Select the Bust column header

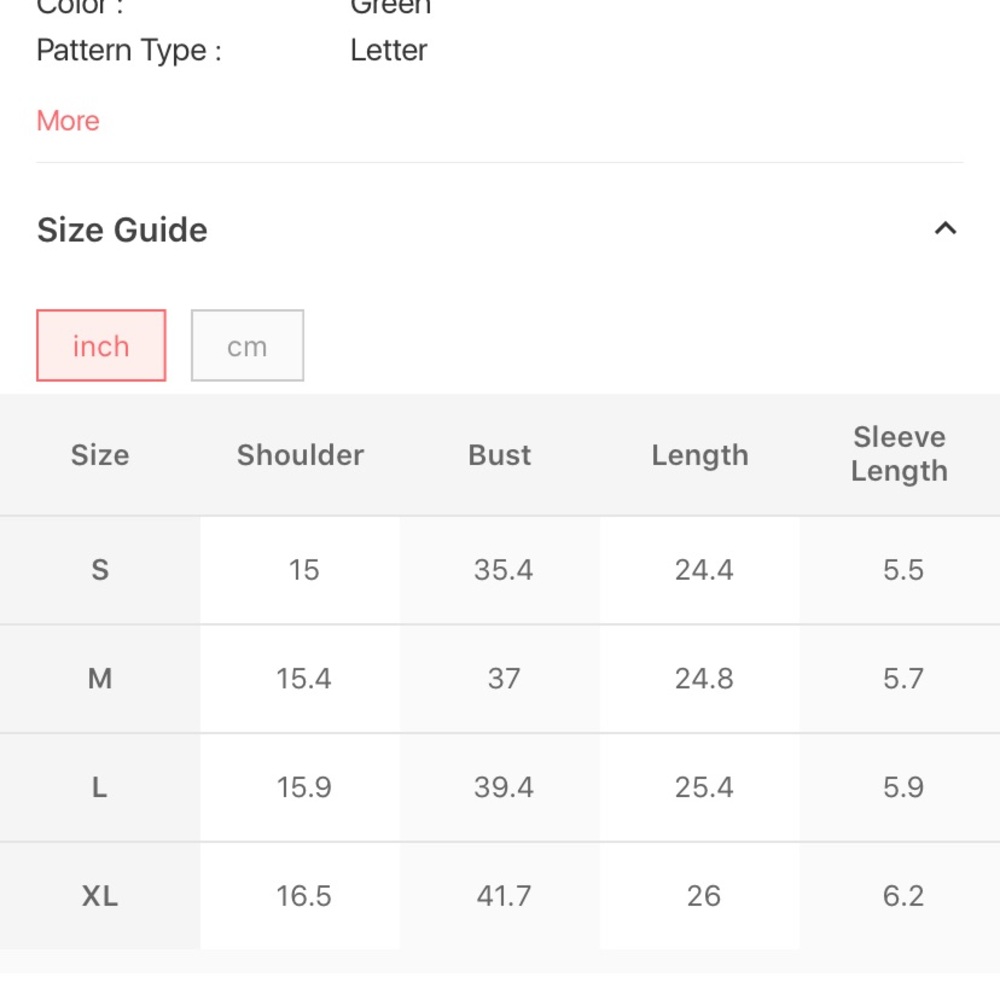point(499,455)
